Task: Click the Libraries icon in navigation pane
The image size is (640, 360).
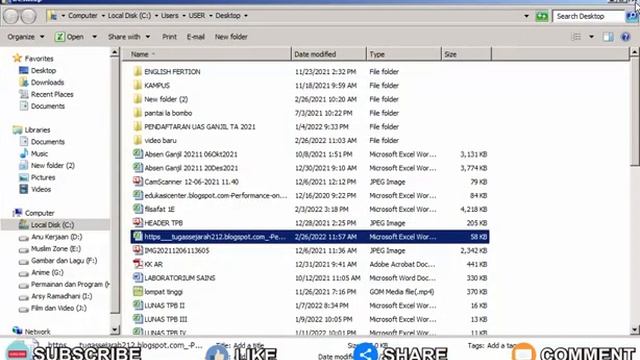Action: [17, 130]
